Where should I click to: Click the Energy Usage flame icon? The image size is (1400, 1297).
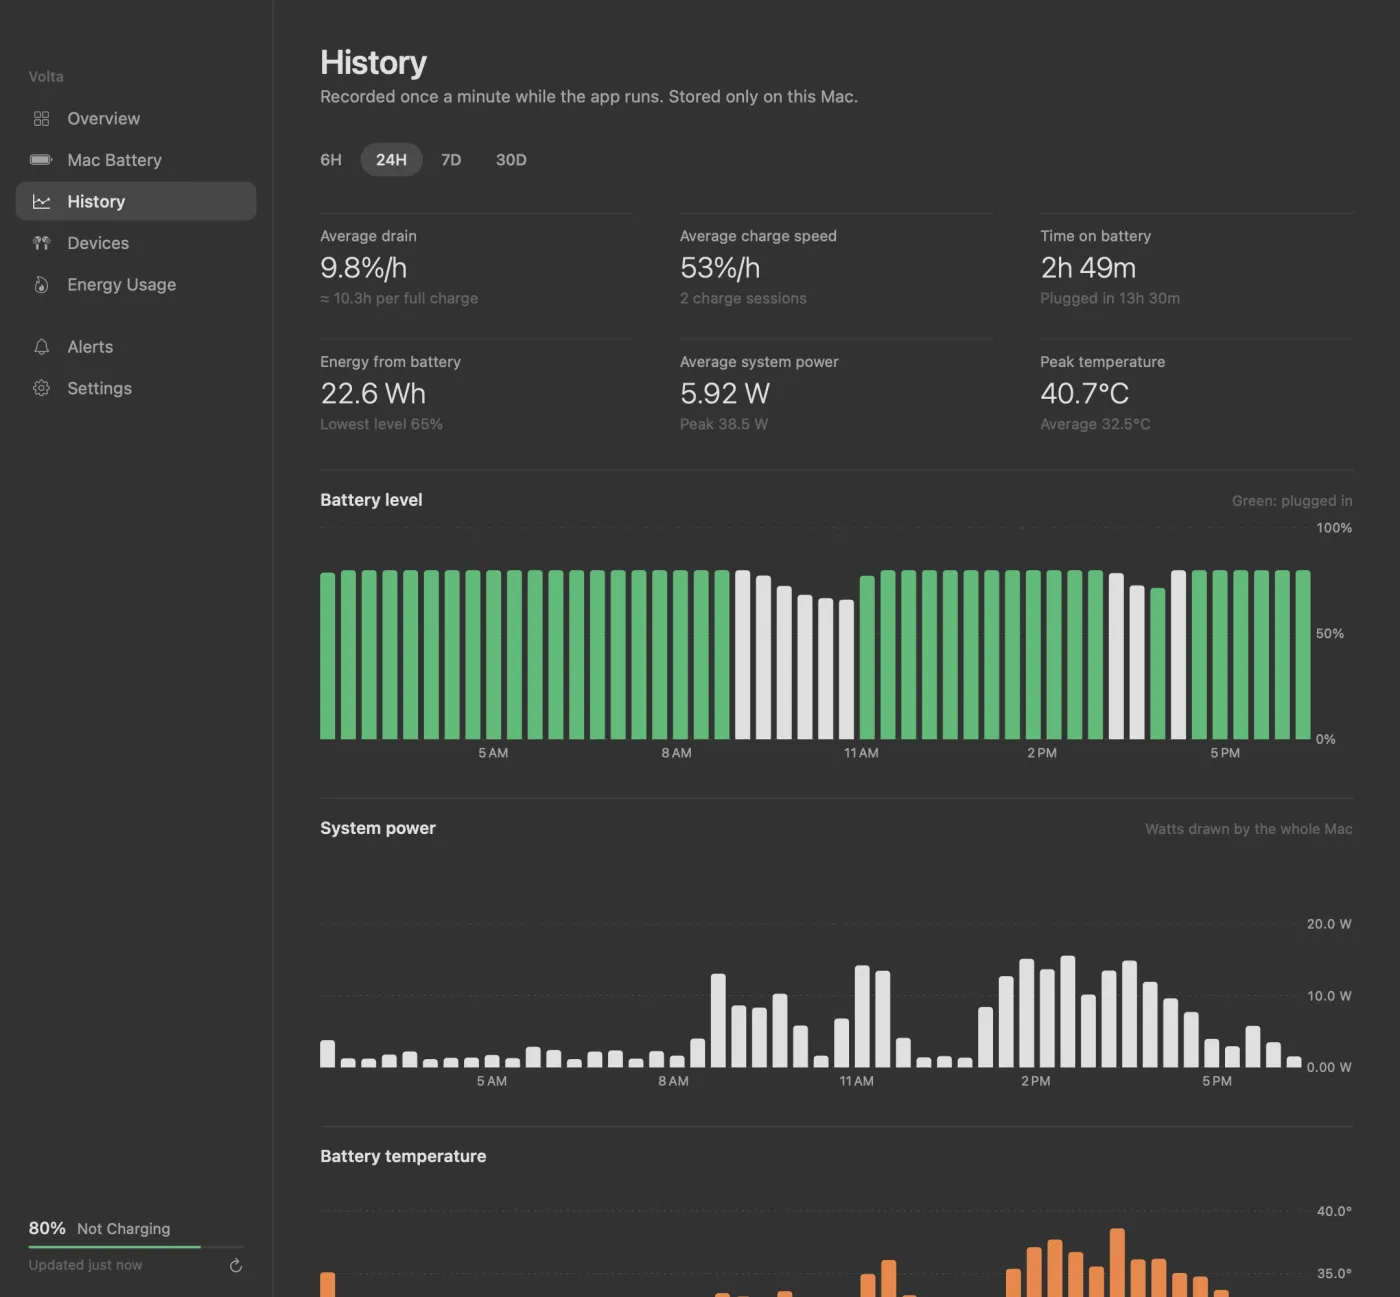tap(41, 285)
